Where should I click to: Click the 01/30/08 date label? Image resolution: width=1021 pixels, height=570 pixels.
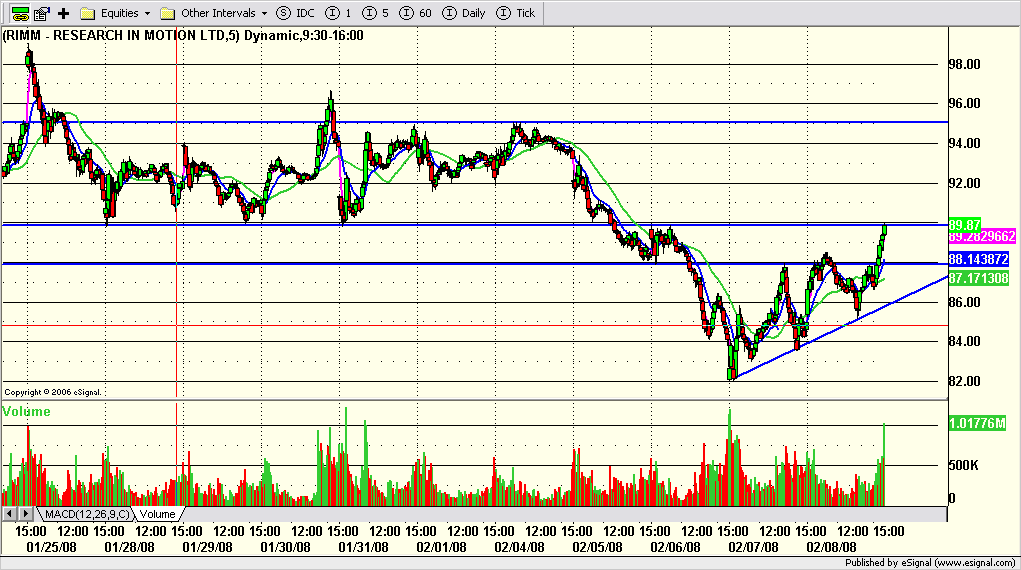285,548
